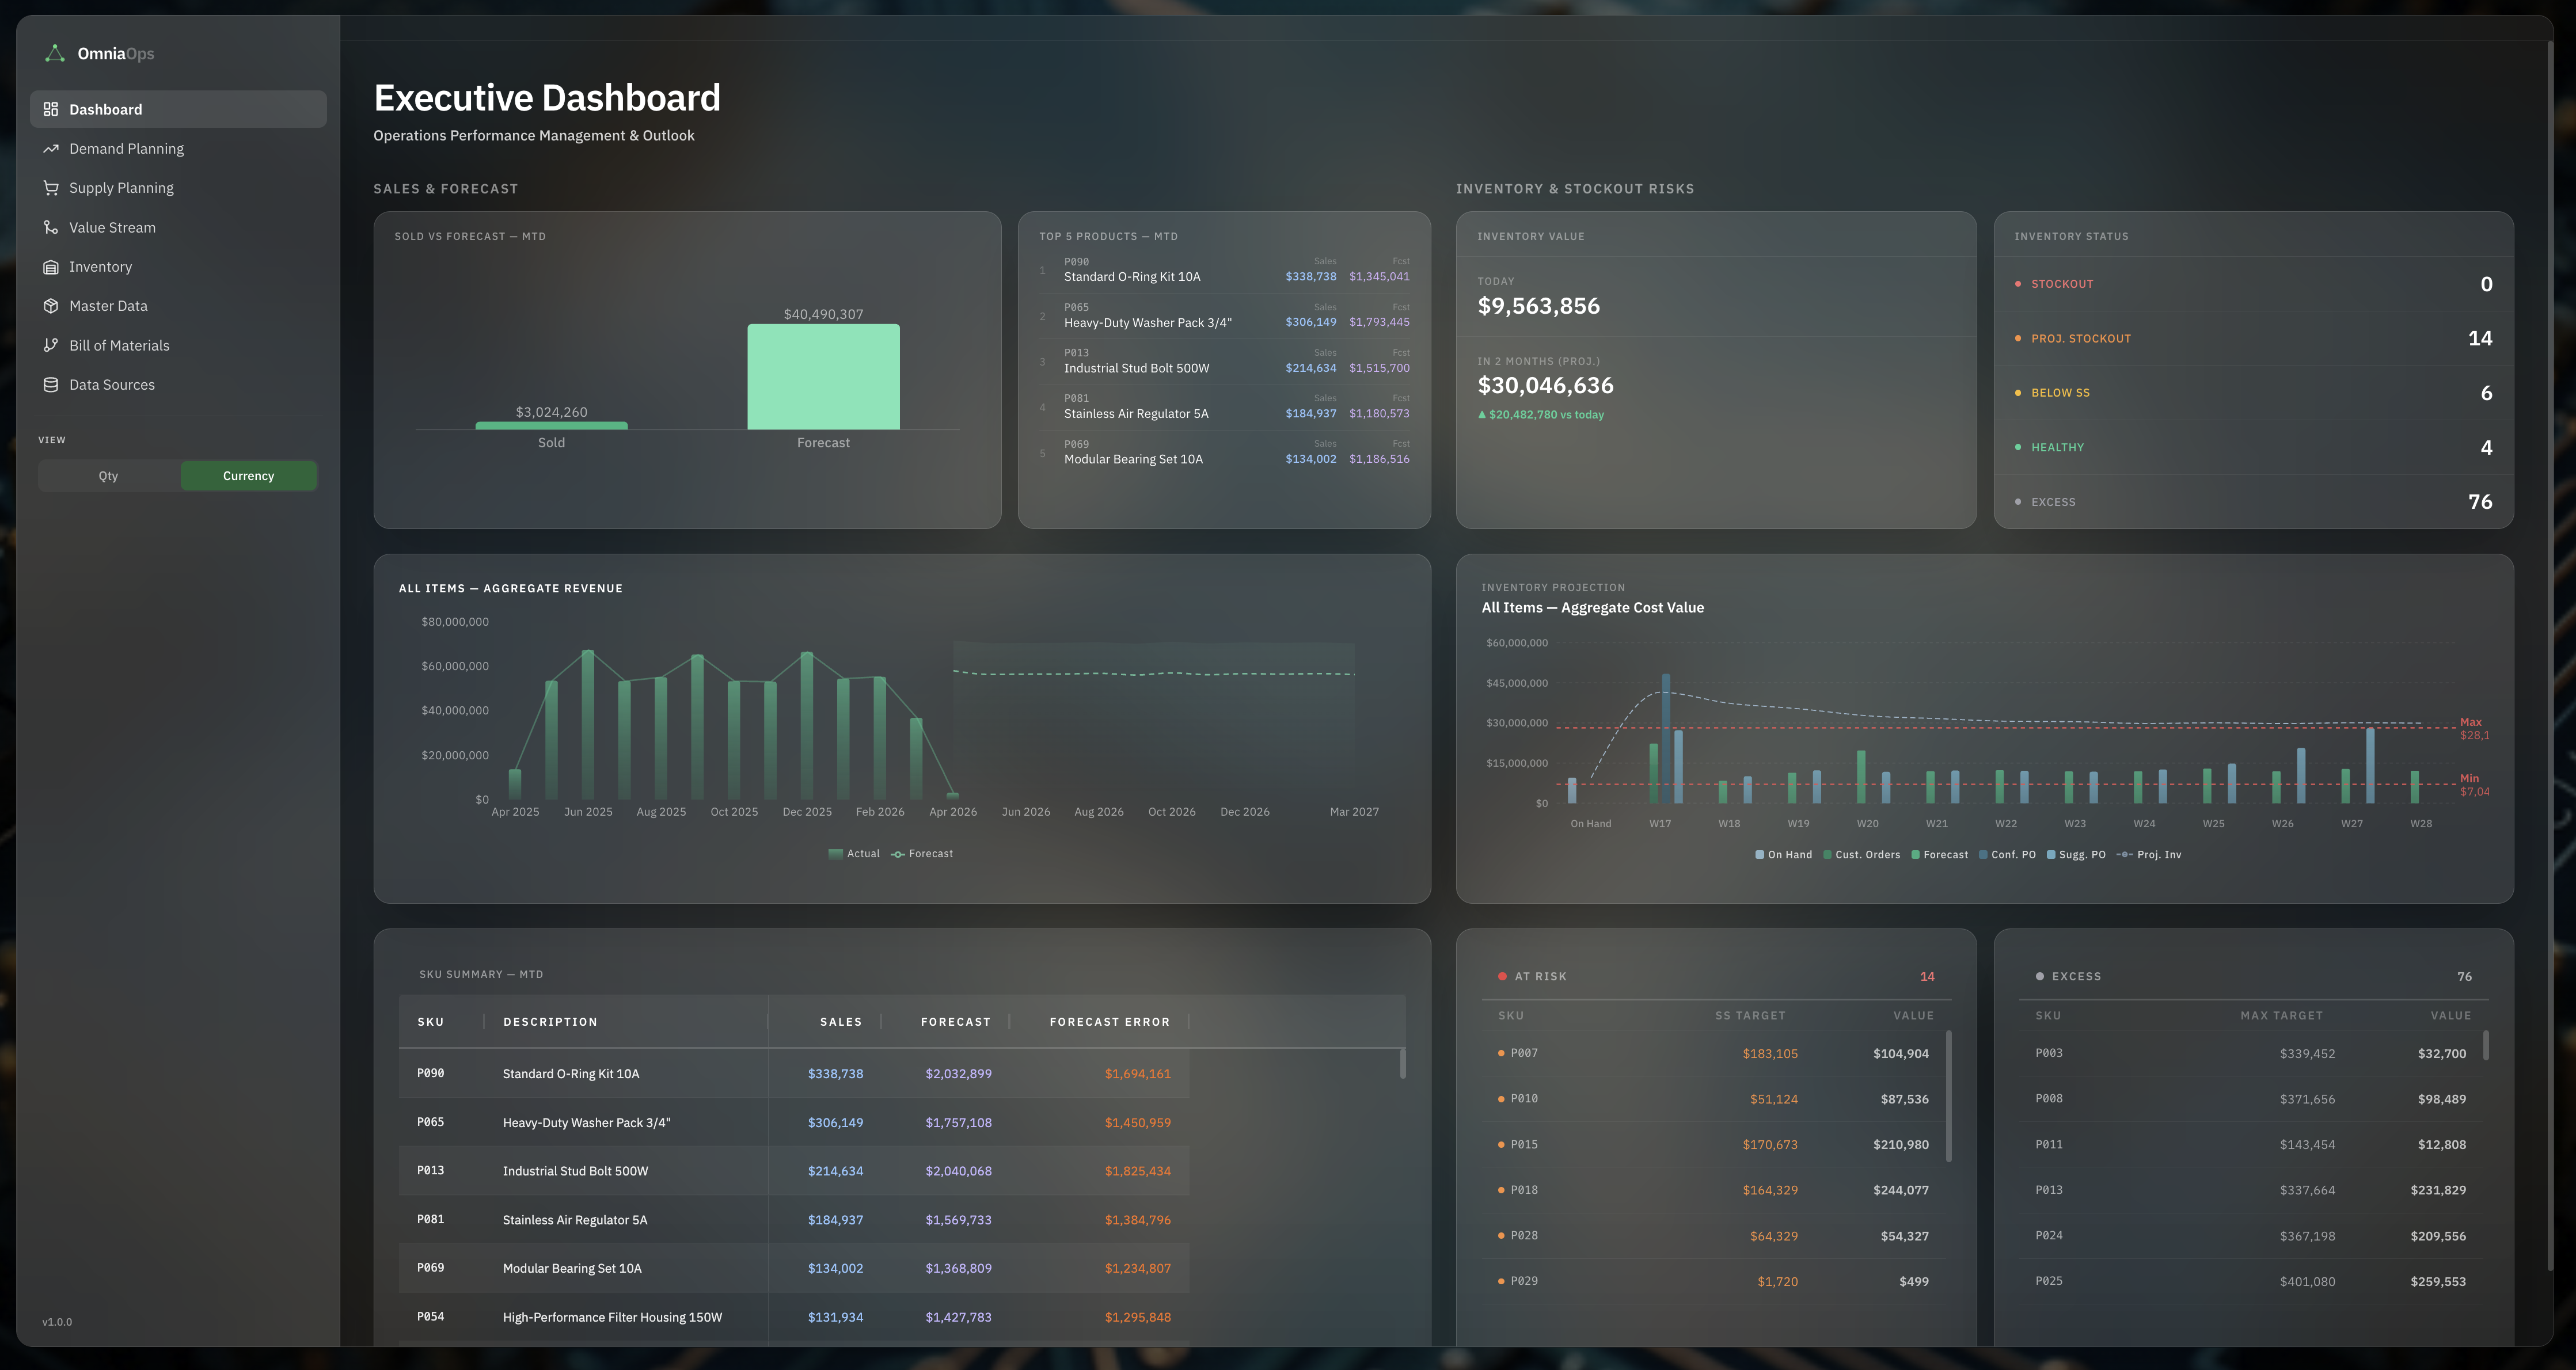Select the Master Data cube icon
Image resolution: width=2576 pixels, height=1370 pixels.
51,305
